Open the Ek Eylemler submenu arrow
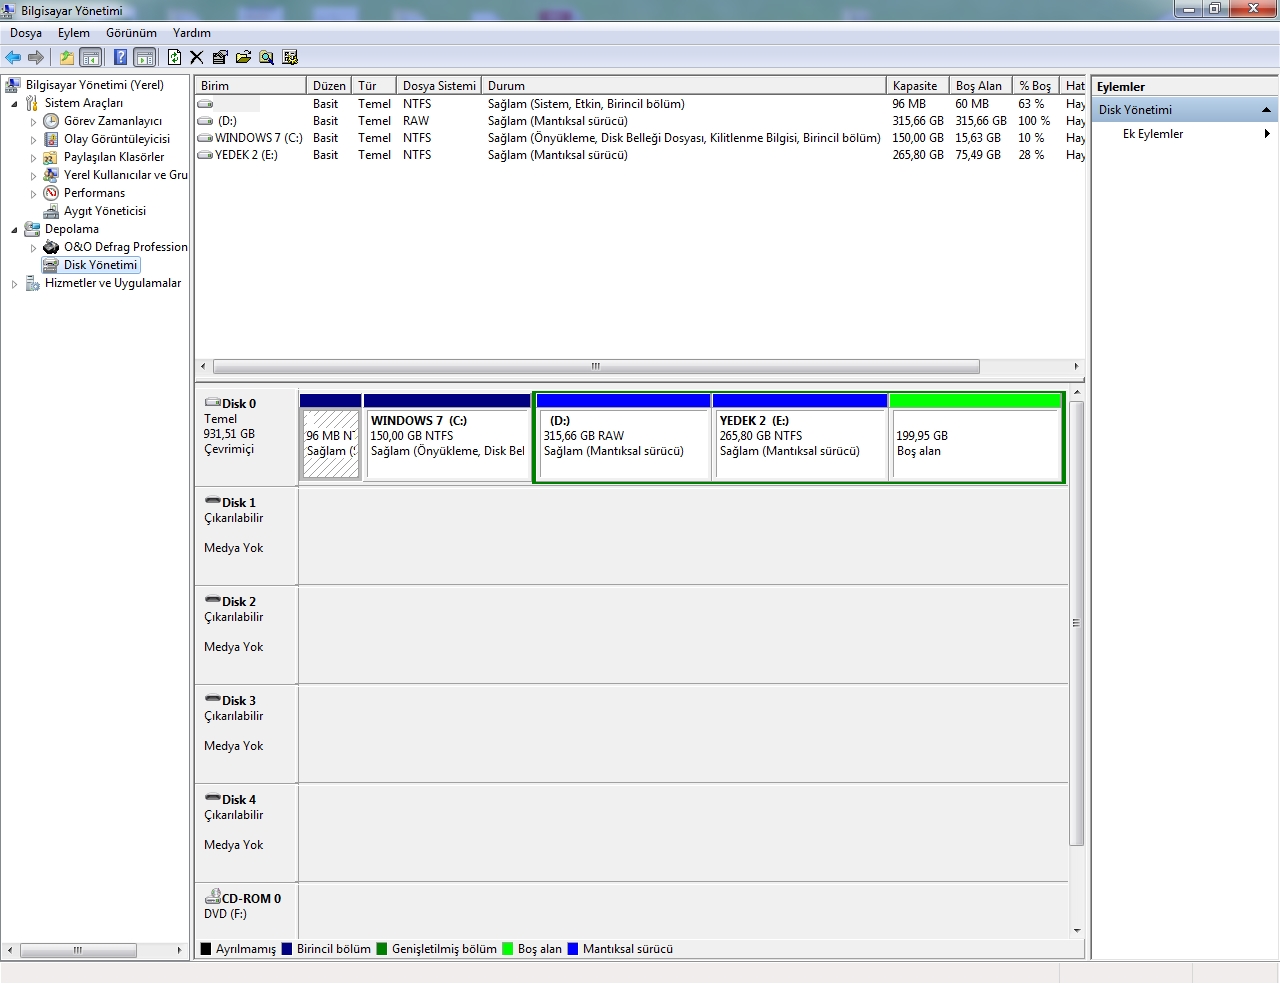The image size is (1280, 984). pyautogui.click(x=1267, y=134)
